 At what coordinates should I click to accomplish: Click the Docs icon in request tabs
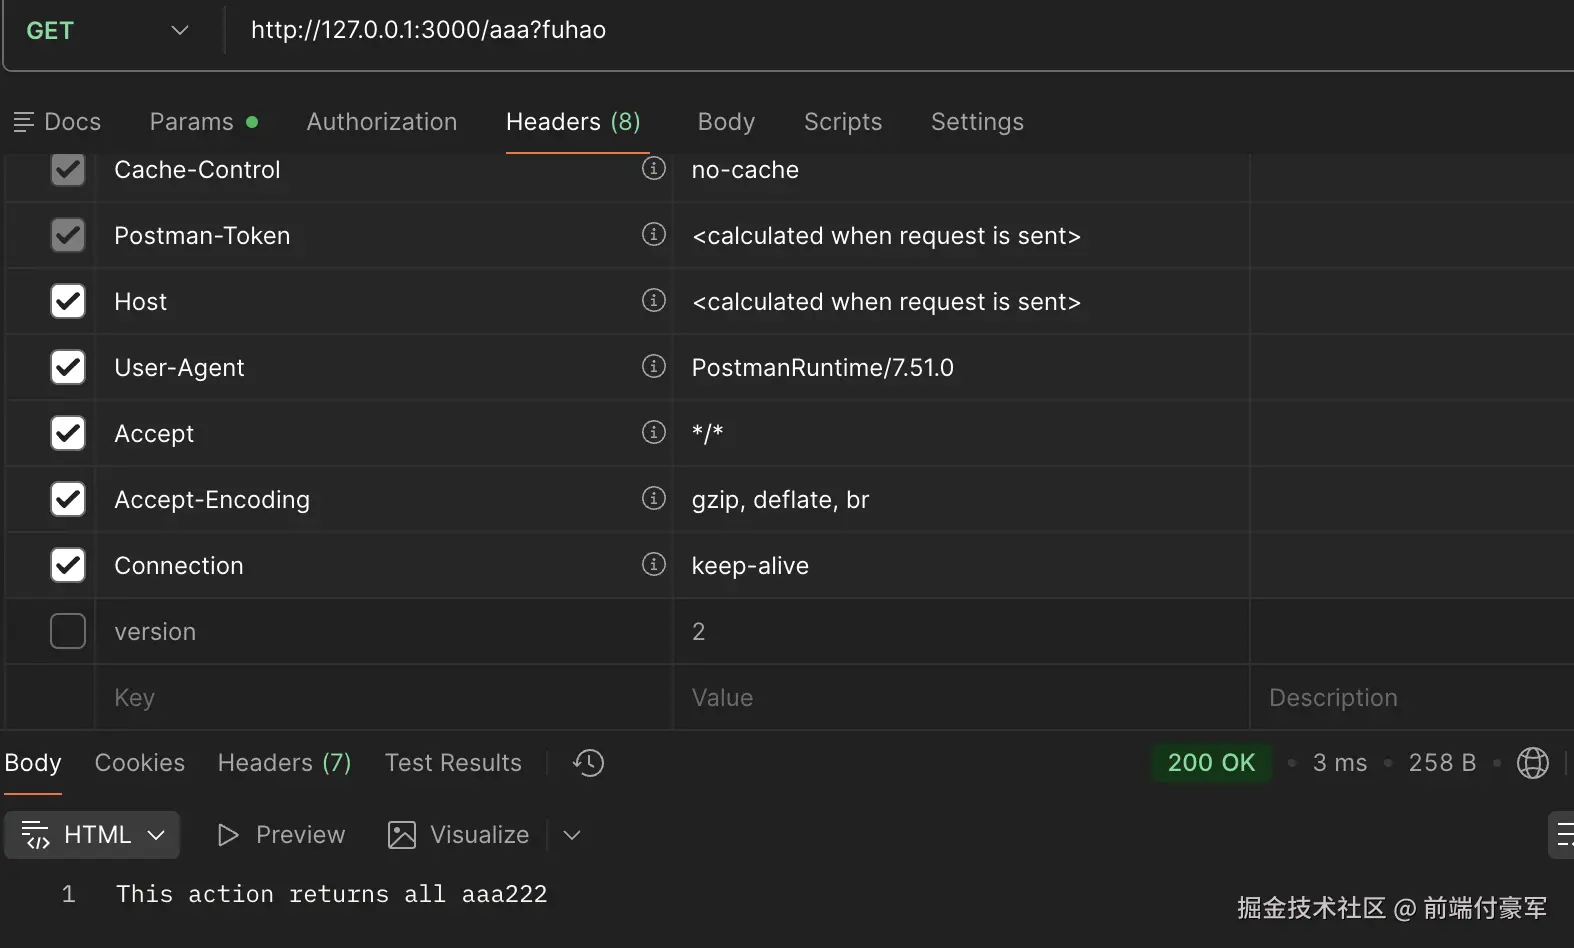click(x=24, y=122)
